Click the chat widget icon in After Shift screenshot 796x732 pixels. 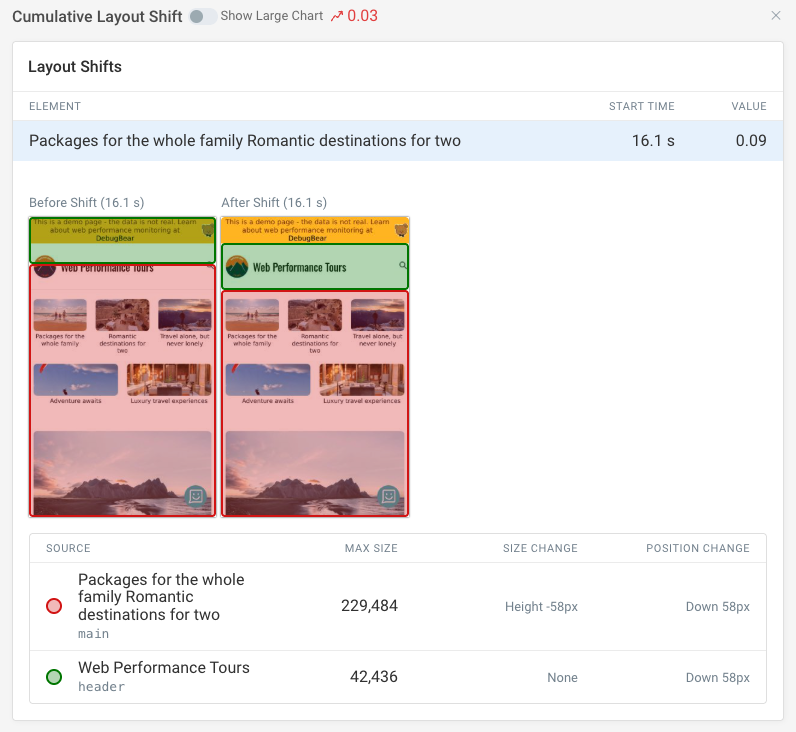[389, 496]
